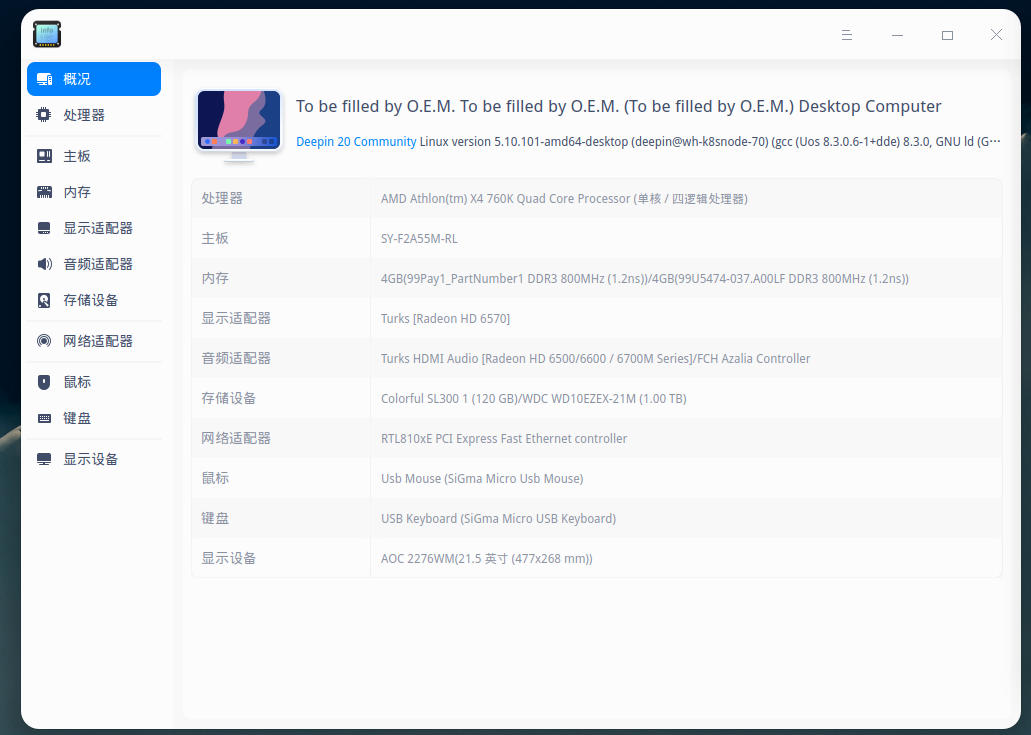Image resolution: width=1031 pixels, height=735 pixels.
Task: Click the 显示适配器 row label in table
Action: tap(236, 318)
